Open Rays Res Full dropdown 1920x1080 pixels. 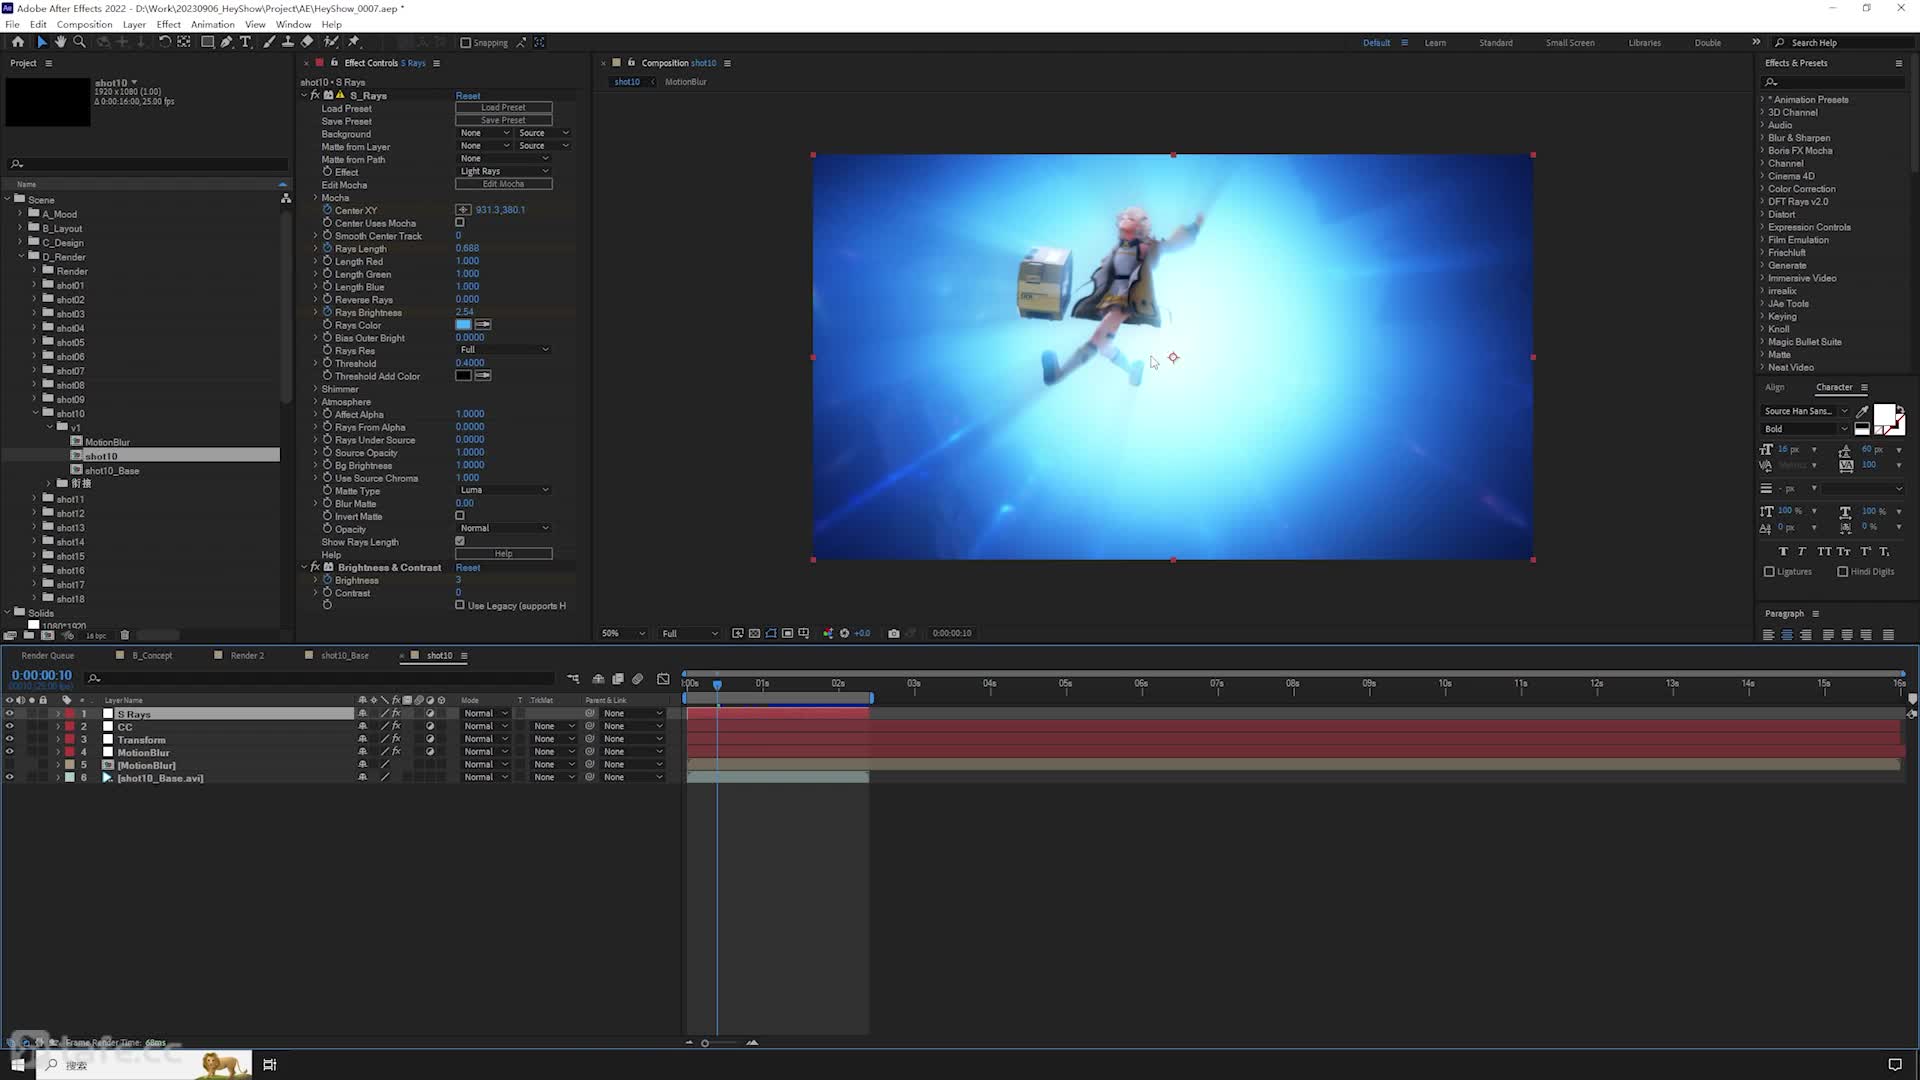tap(504, 350)
